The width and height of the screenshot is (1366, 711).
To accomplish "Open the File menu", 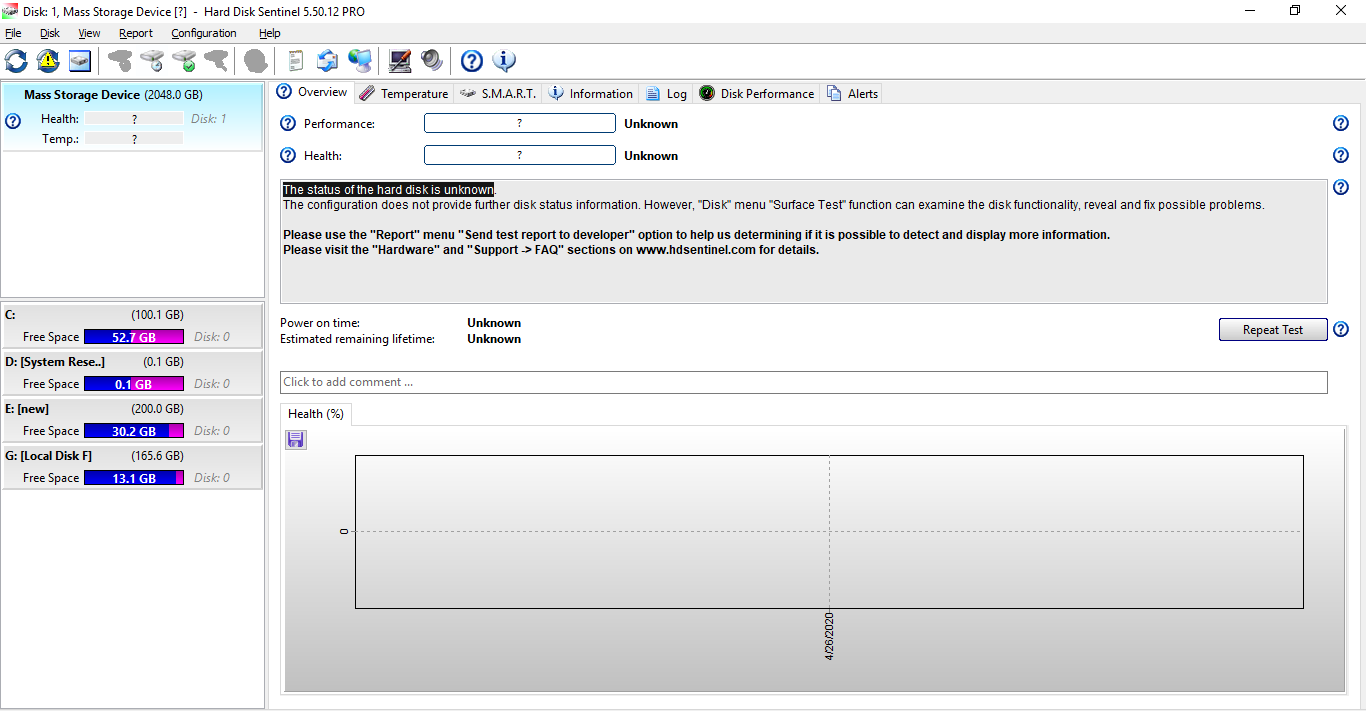I will (x=13, y=33).
